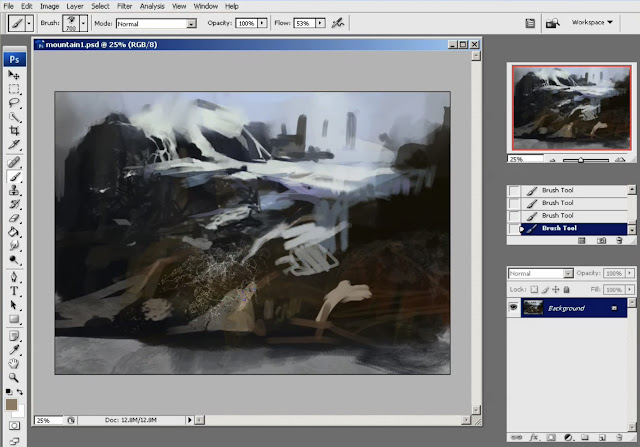
Task: Open the brush Opacity slider arrow
Action: (x=262, y=23)
